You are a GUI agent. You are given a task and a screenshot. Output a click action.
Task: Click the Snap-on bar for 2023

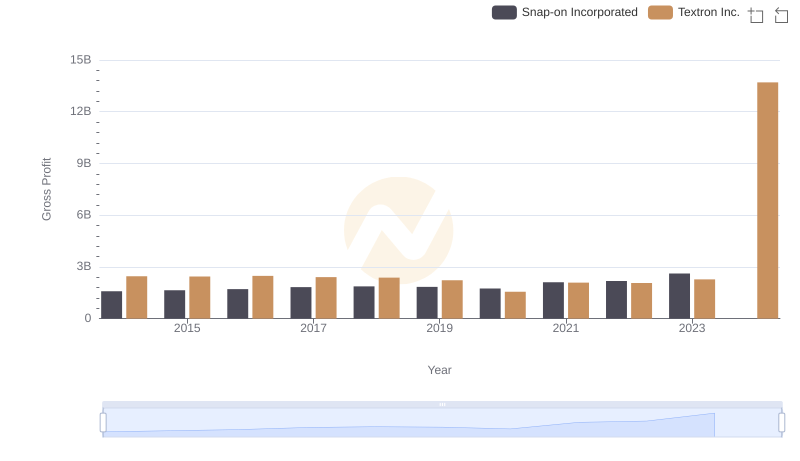[679, 296]
